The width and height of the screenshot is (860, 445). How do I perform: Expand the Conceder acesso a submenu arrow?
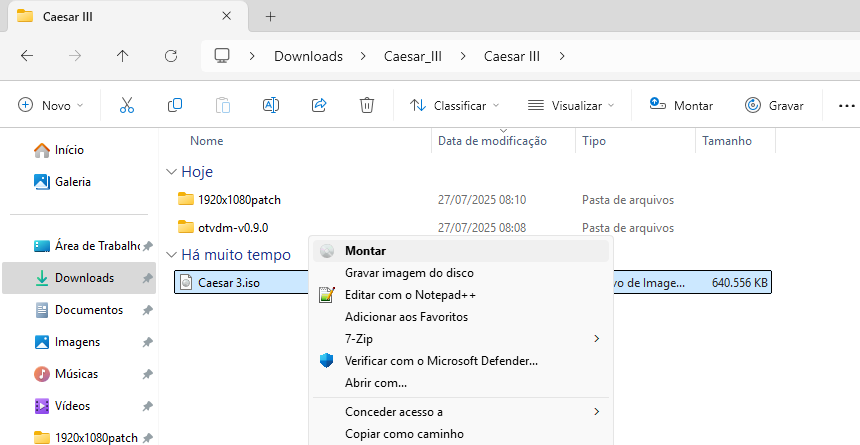[597, 412]
